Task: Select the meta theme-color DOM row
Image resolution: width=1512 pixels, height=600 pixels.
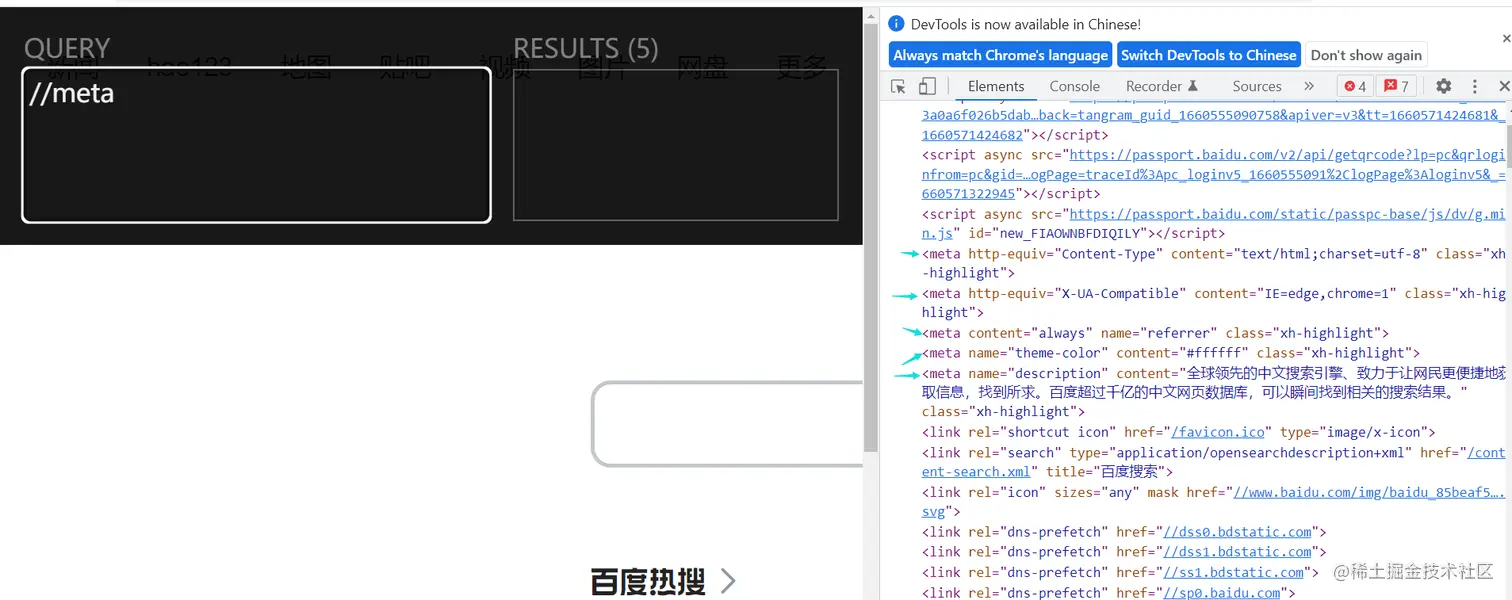Action: pos(1170,353)
